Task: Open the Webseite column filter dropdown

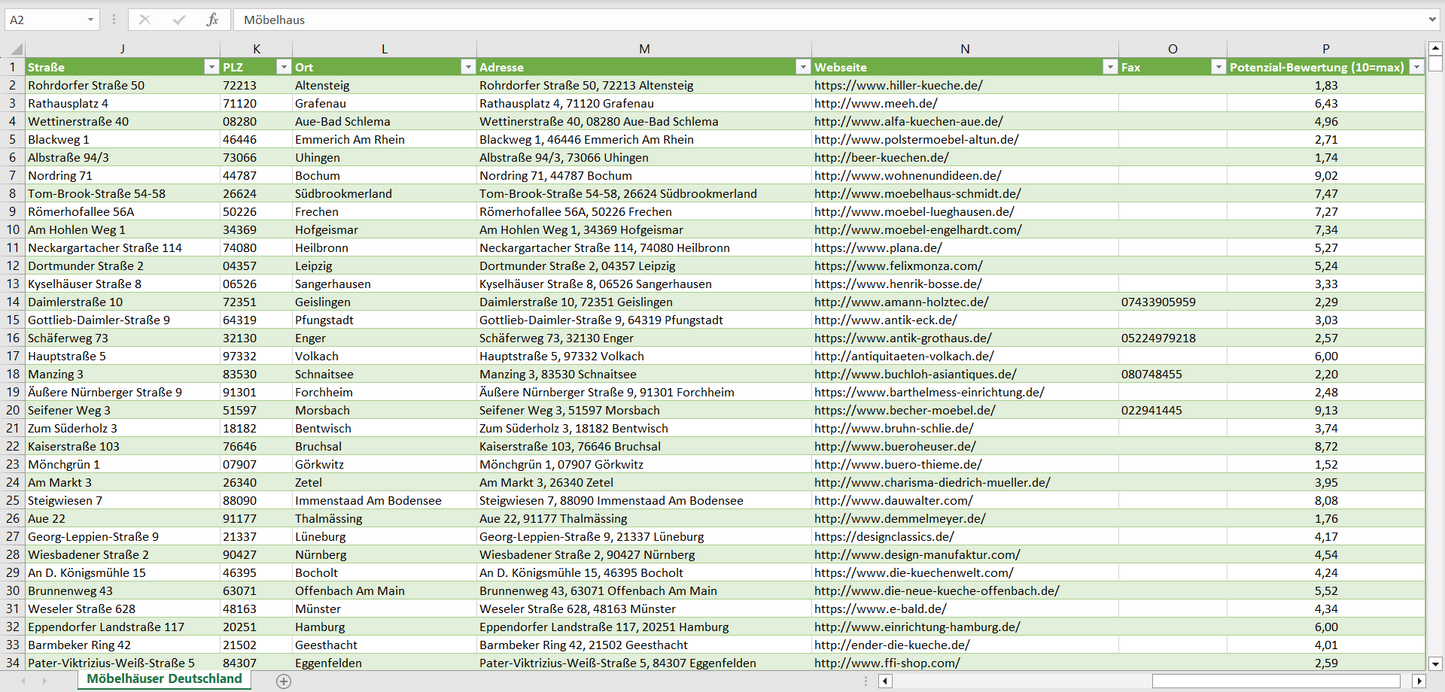Action: click(x=1109, y=67)
